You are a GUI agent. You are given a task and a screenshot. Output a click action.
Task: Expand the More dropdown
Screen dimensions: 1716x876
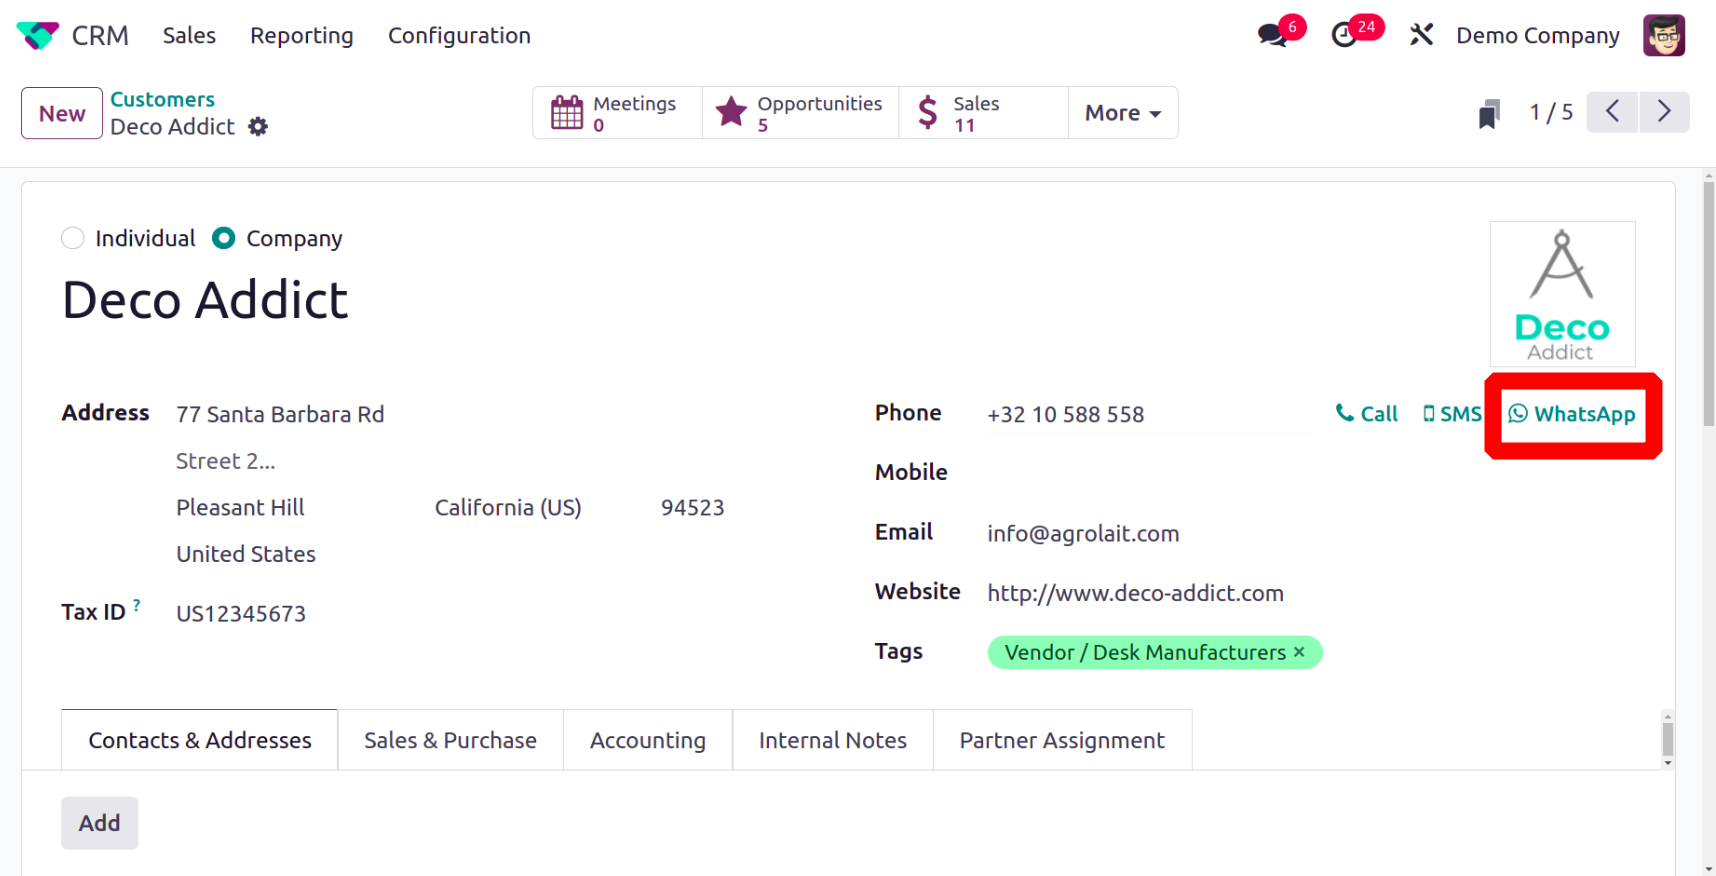1123,113
